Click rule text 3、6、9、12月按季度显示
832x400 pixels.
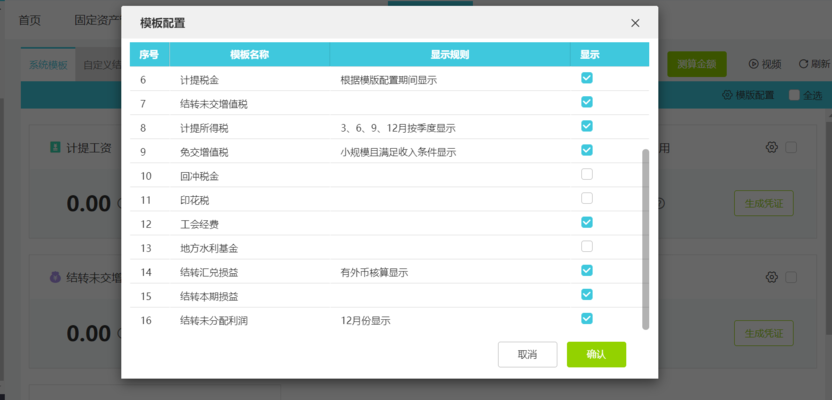click(398, 128)
